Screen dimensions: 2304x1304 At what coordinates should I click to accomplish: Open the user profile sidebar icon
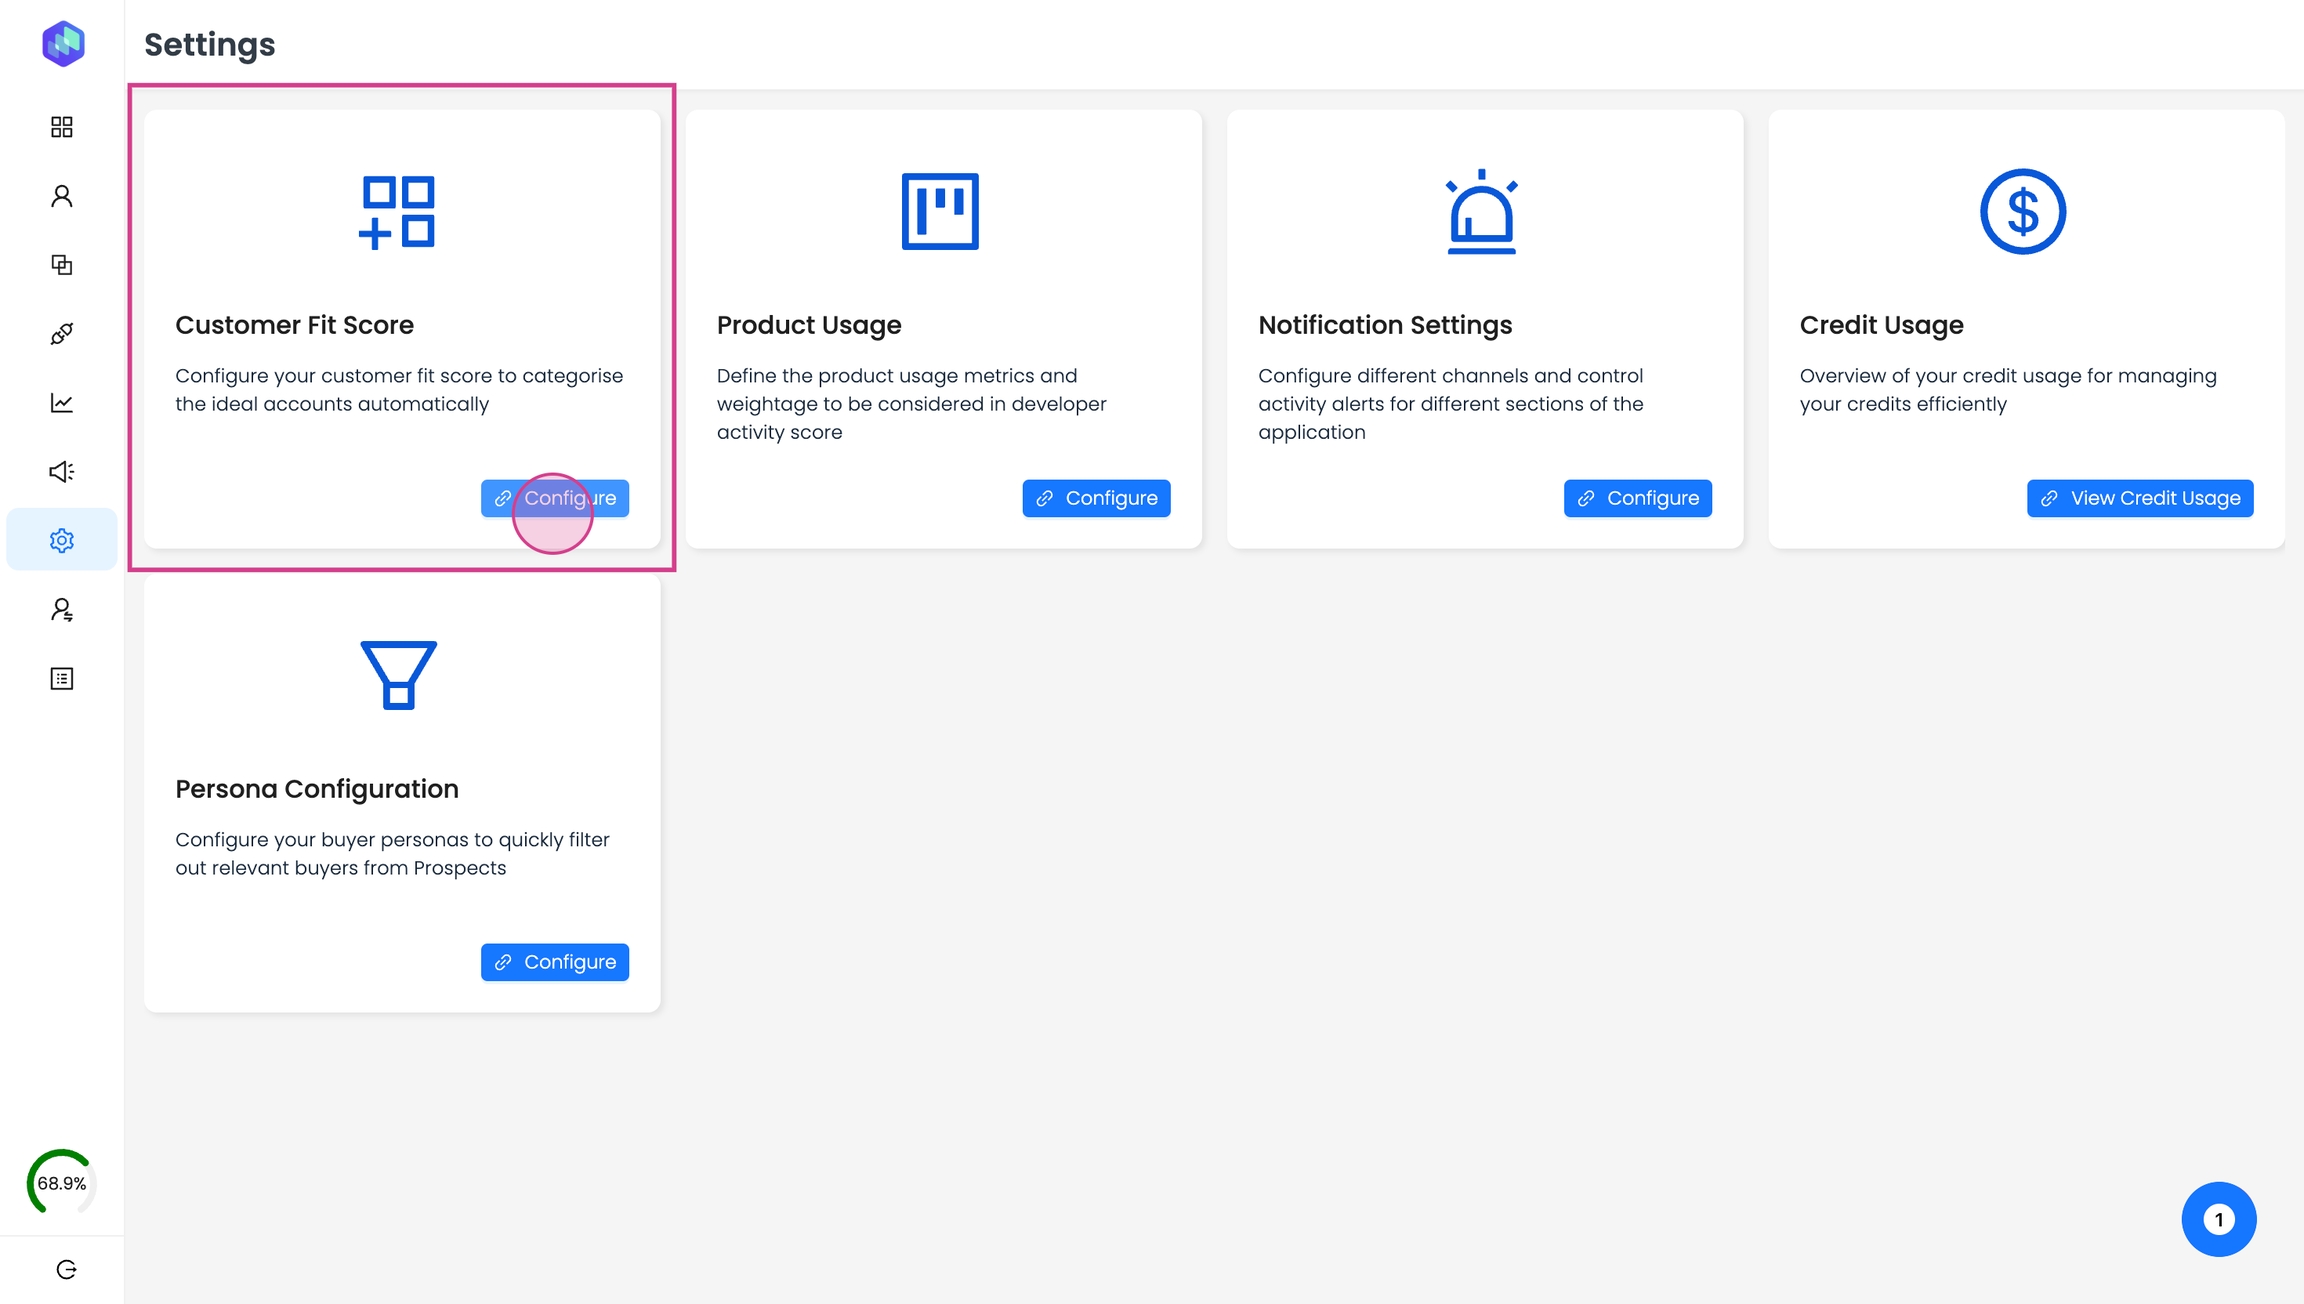62,196
